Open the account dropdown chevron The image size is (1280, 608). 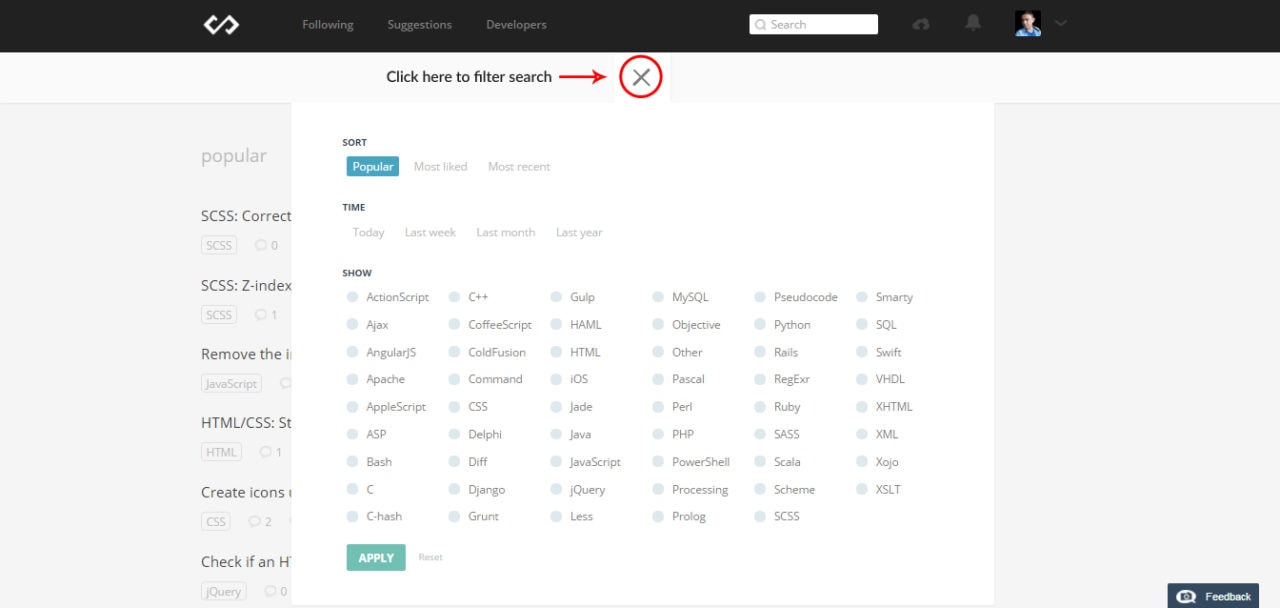[1060, 24]
